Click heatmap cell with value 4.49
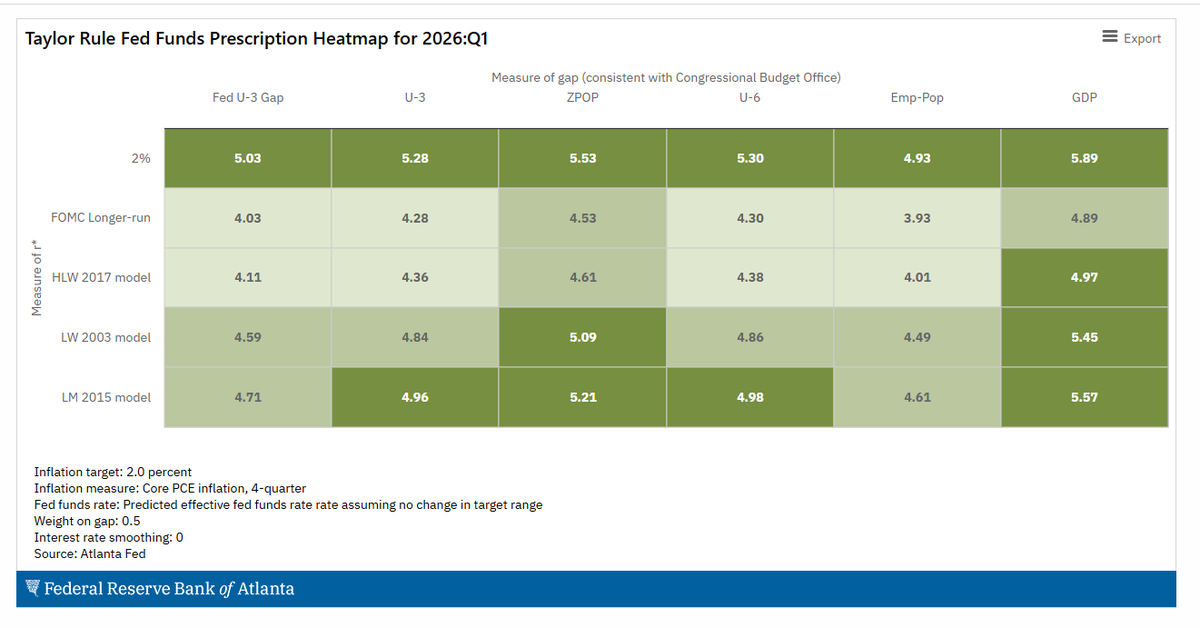This screenshot has height=628, width=1200. 917,337
